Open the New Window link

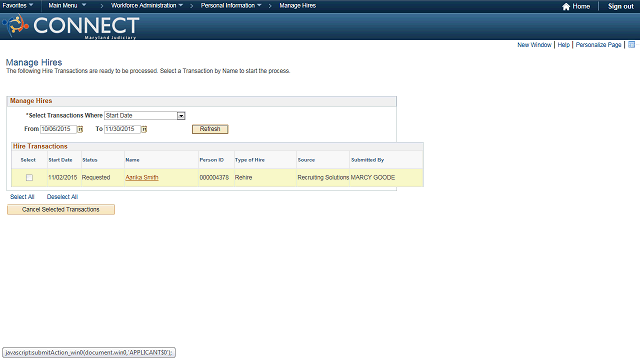(x=534, y=45)
